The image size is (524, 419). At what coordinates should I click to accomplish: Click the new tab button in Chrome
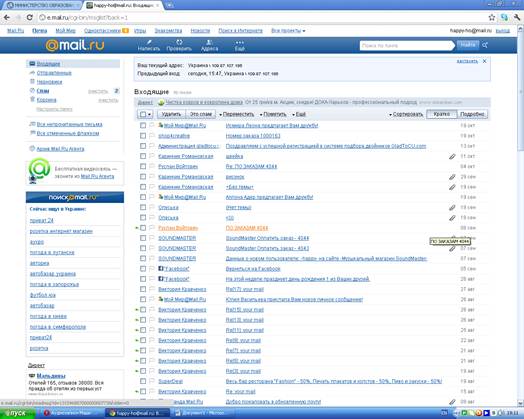click(170, 5)
